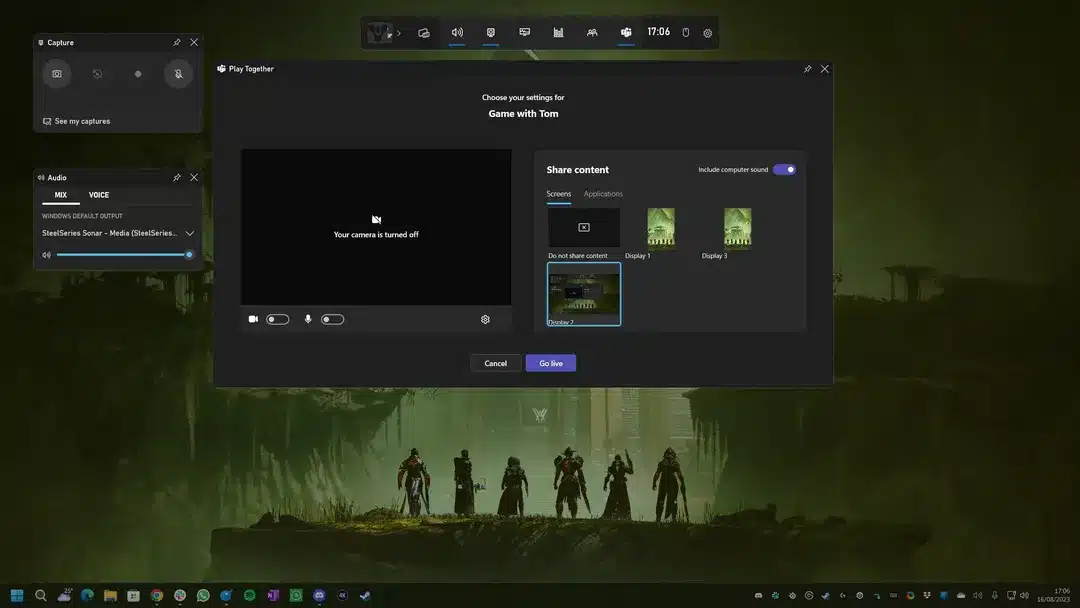Enable the microphone toggle switch

tap(333, 319)
